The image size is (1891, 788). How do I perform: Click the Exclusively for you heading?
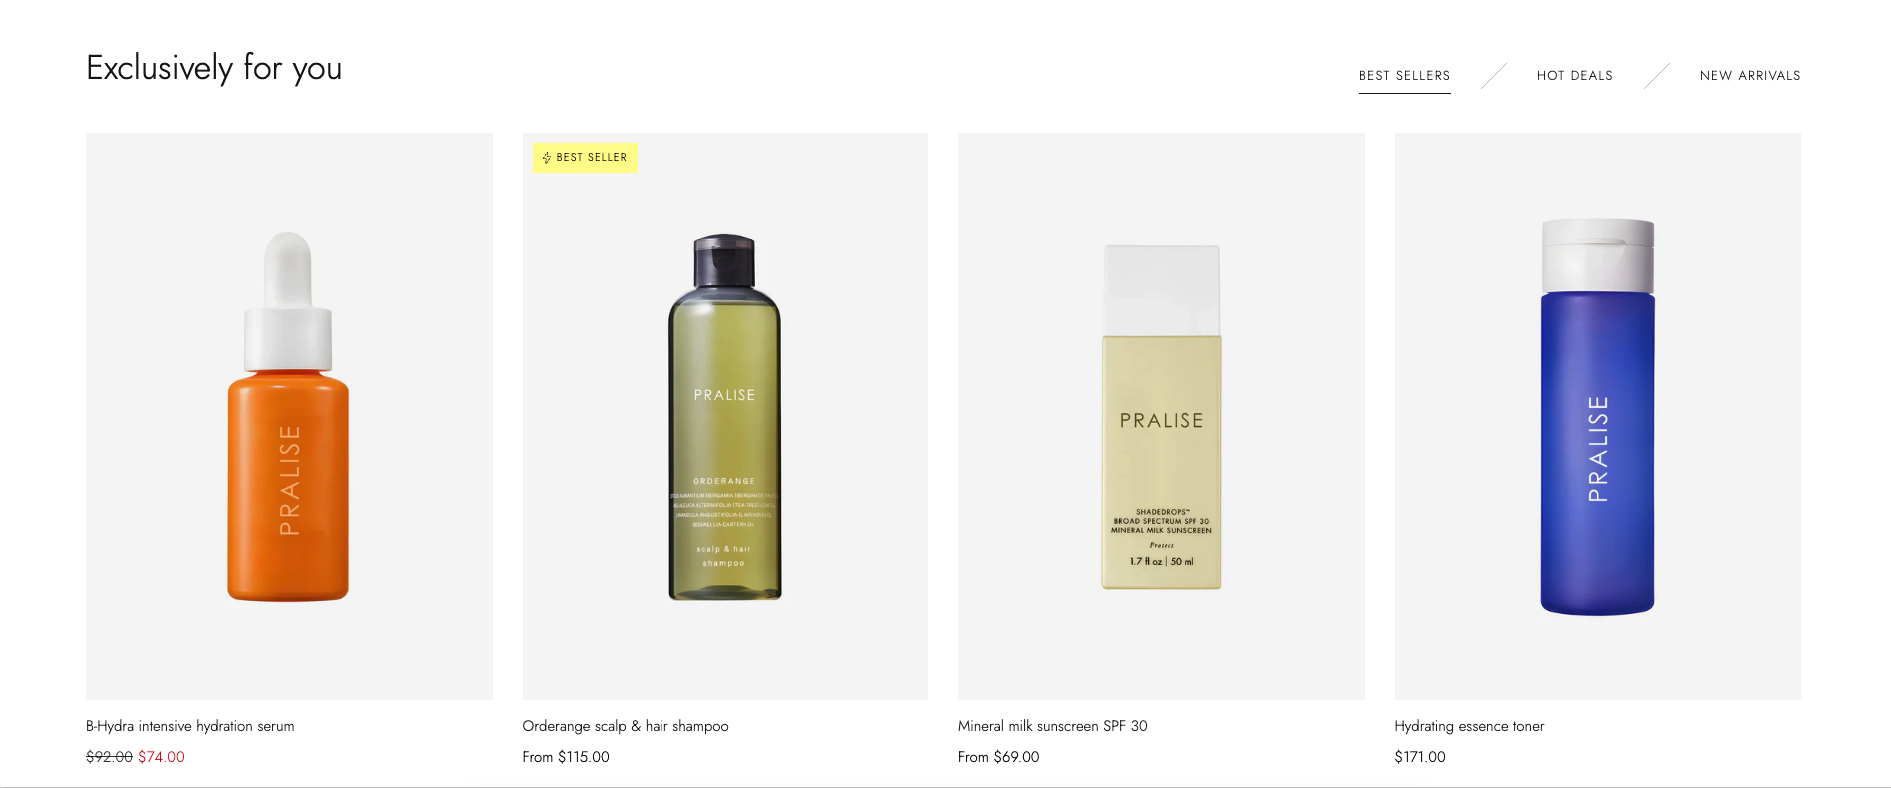[x=214, y=68]
